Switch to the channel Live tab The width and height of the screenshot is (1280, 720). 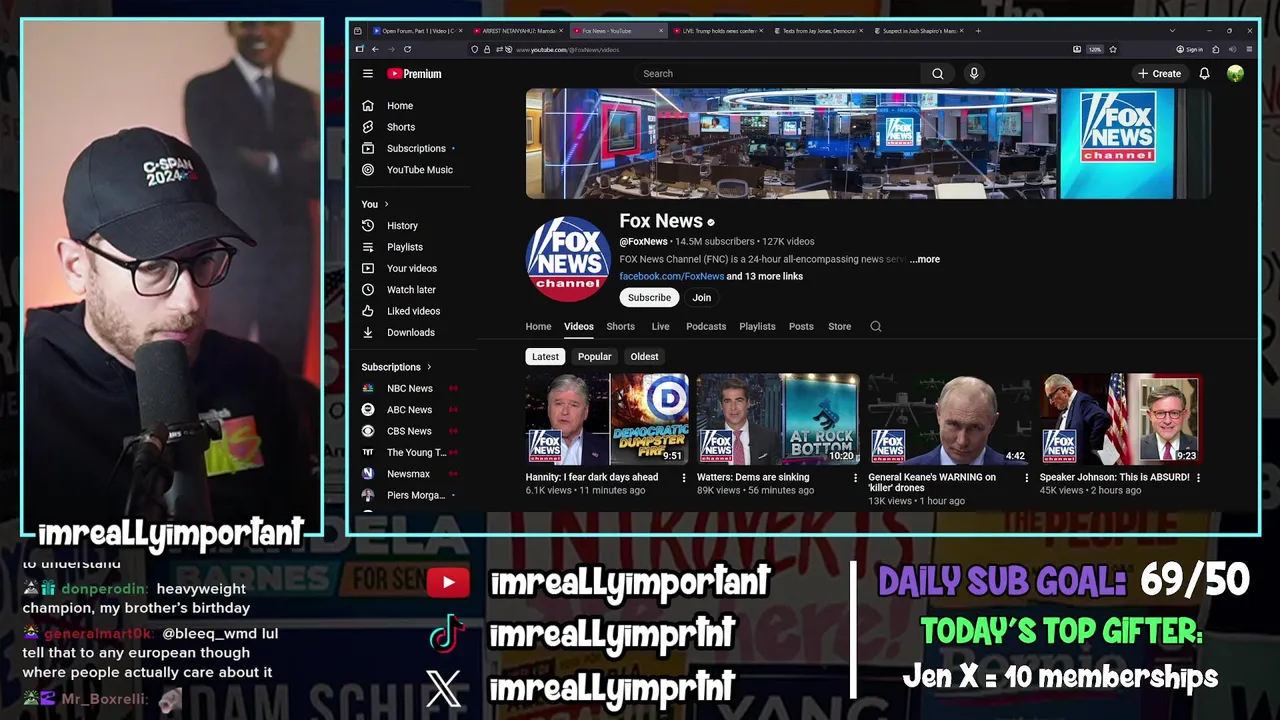pos(660,326)
